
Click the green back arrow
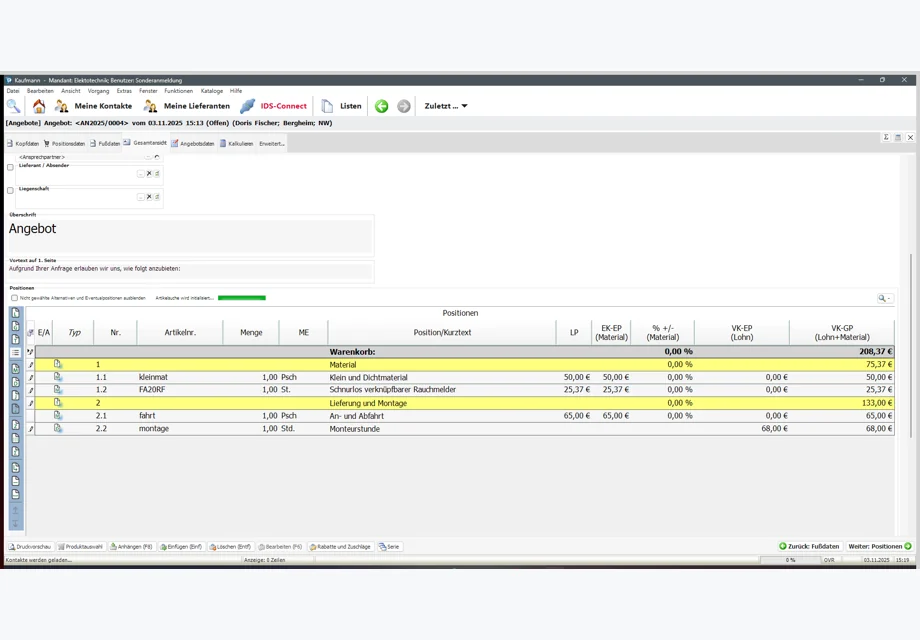381,106
